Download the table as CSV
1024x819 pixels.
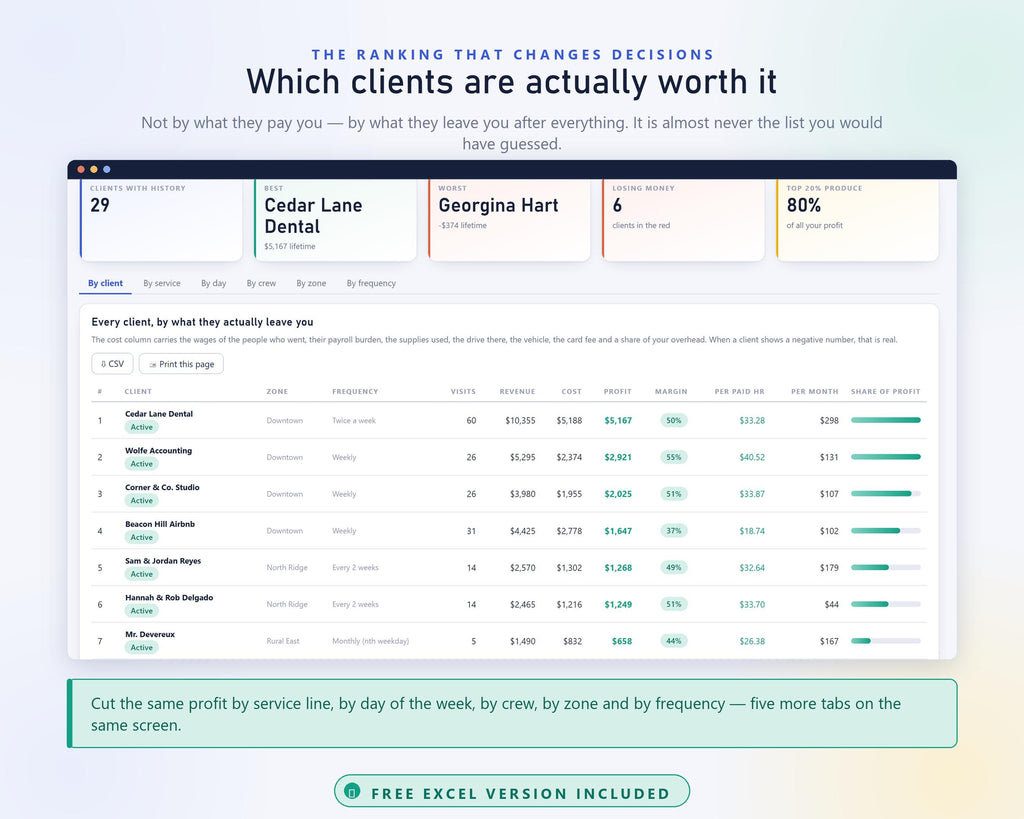(112, 364)
